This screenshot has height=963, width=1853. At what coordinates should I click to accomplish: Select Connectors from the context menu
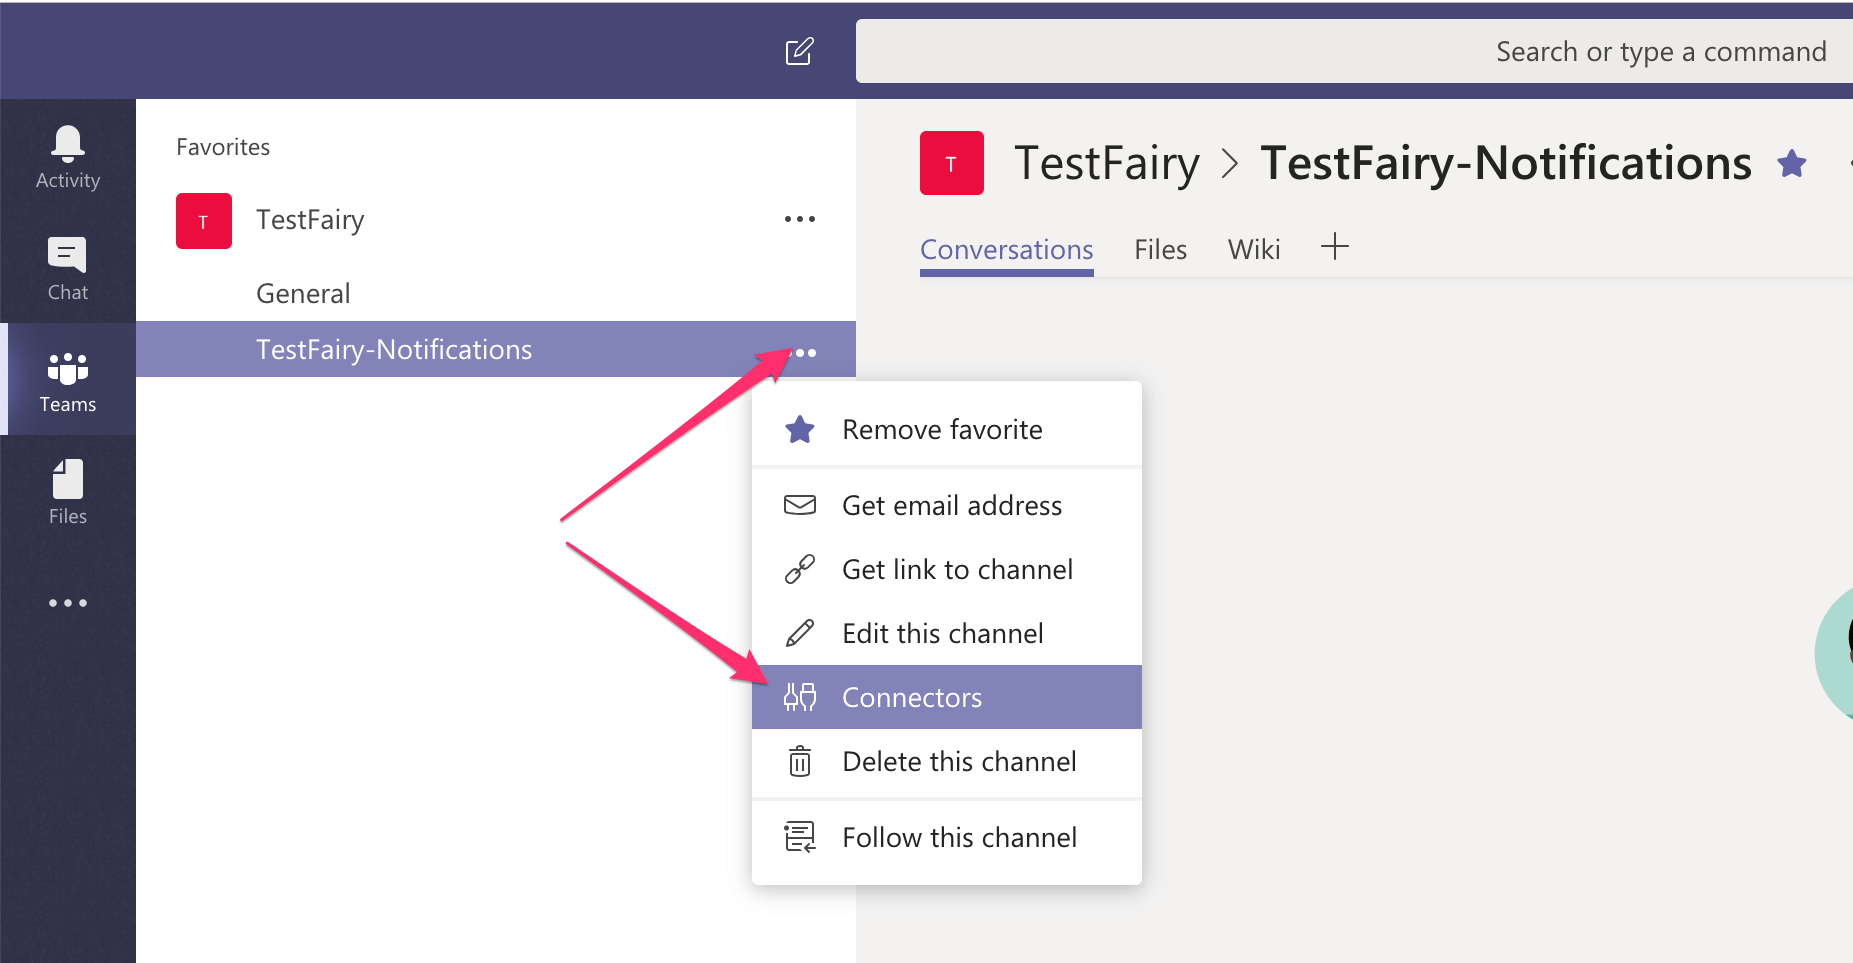(911, 698)
